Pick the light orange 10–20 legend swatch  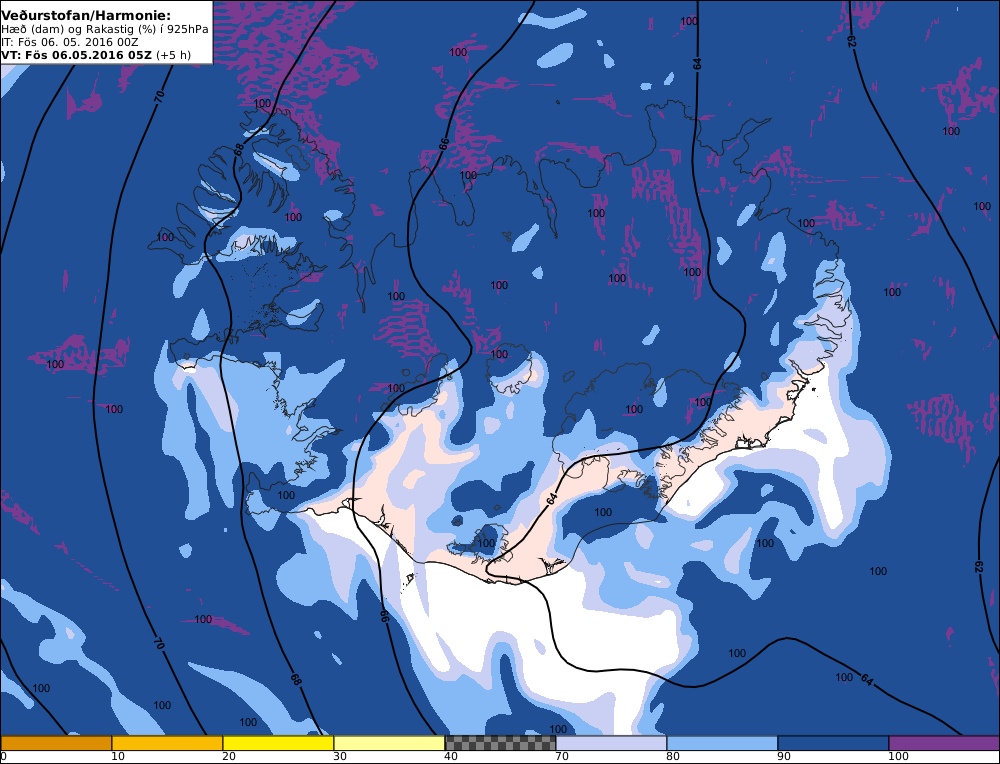click(x=167, y=743)
